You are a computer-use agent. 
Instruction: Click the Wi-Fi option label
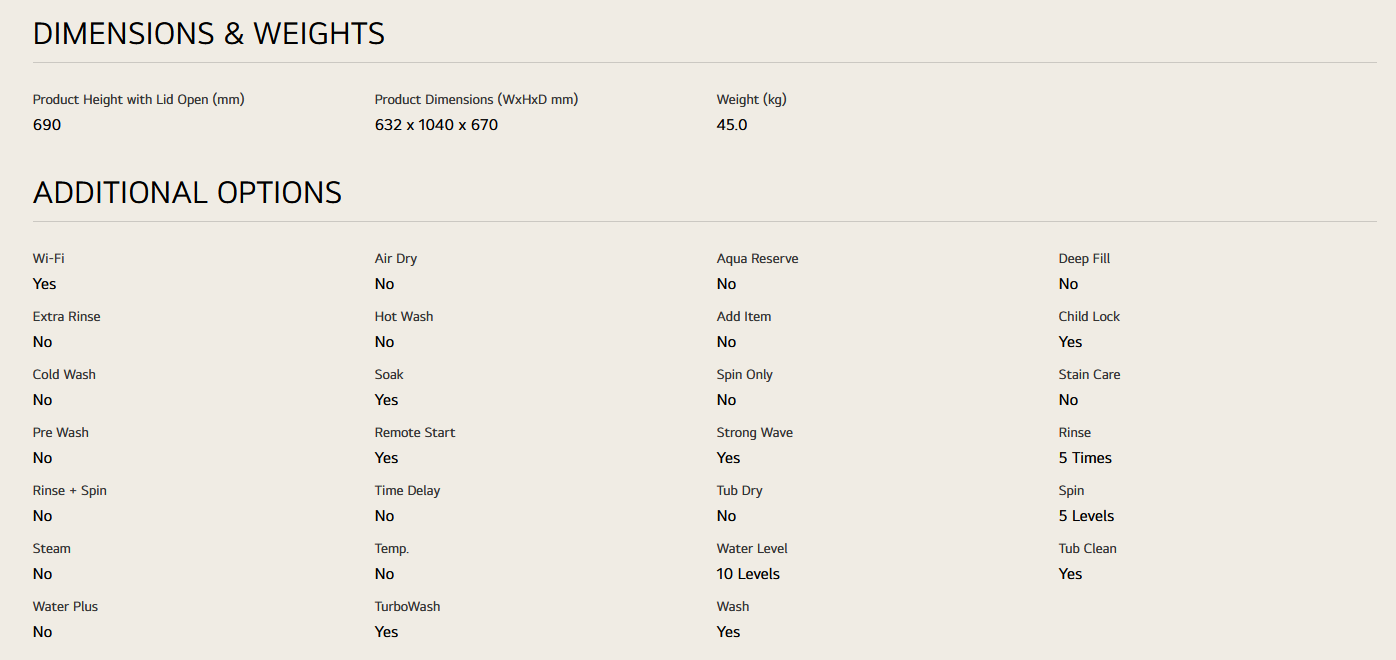coord(48,258)
